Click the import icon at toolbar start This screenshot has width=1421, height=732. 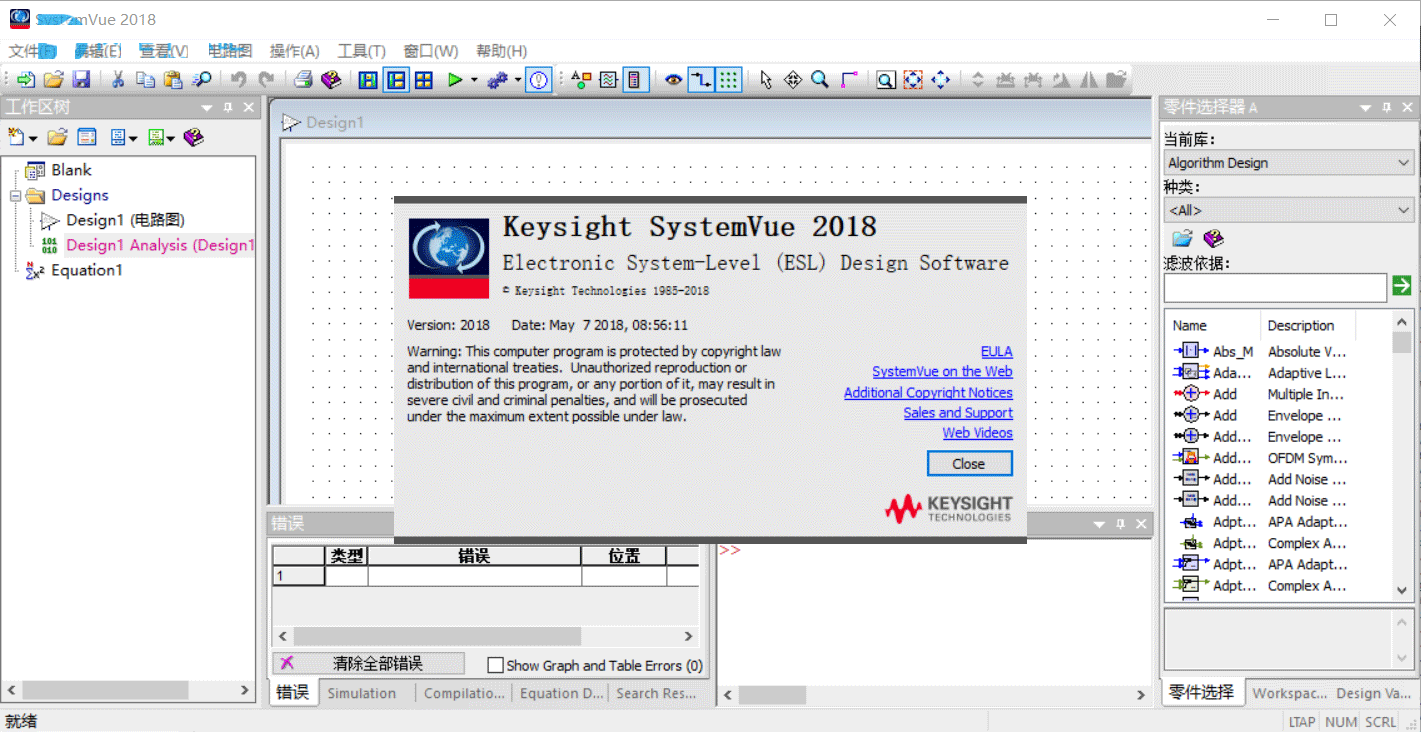25,80
